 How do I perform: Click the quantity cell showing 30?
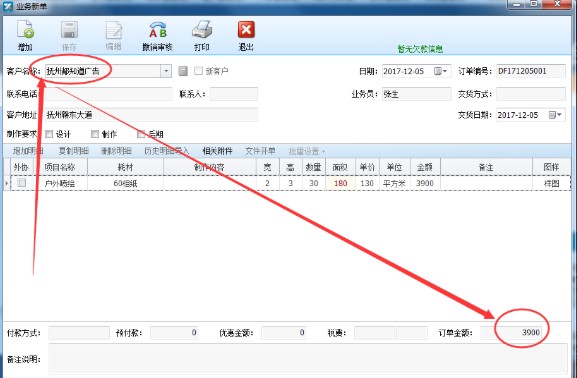tap(314, 183)
